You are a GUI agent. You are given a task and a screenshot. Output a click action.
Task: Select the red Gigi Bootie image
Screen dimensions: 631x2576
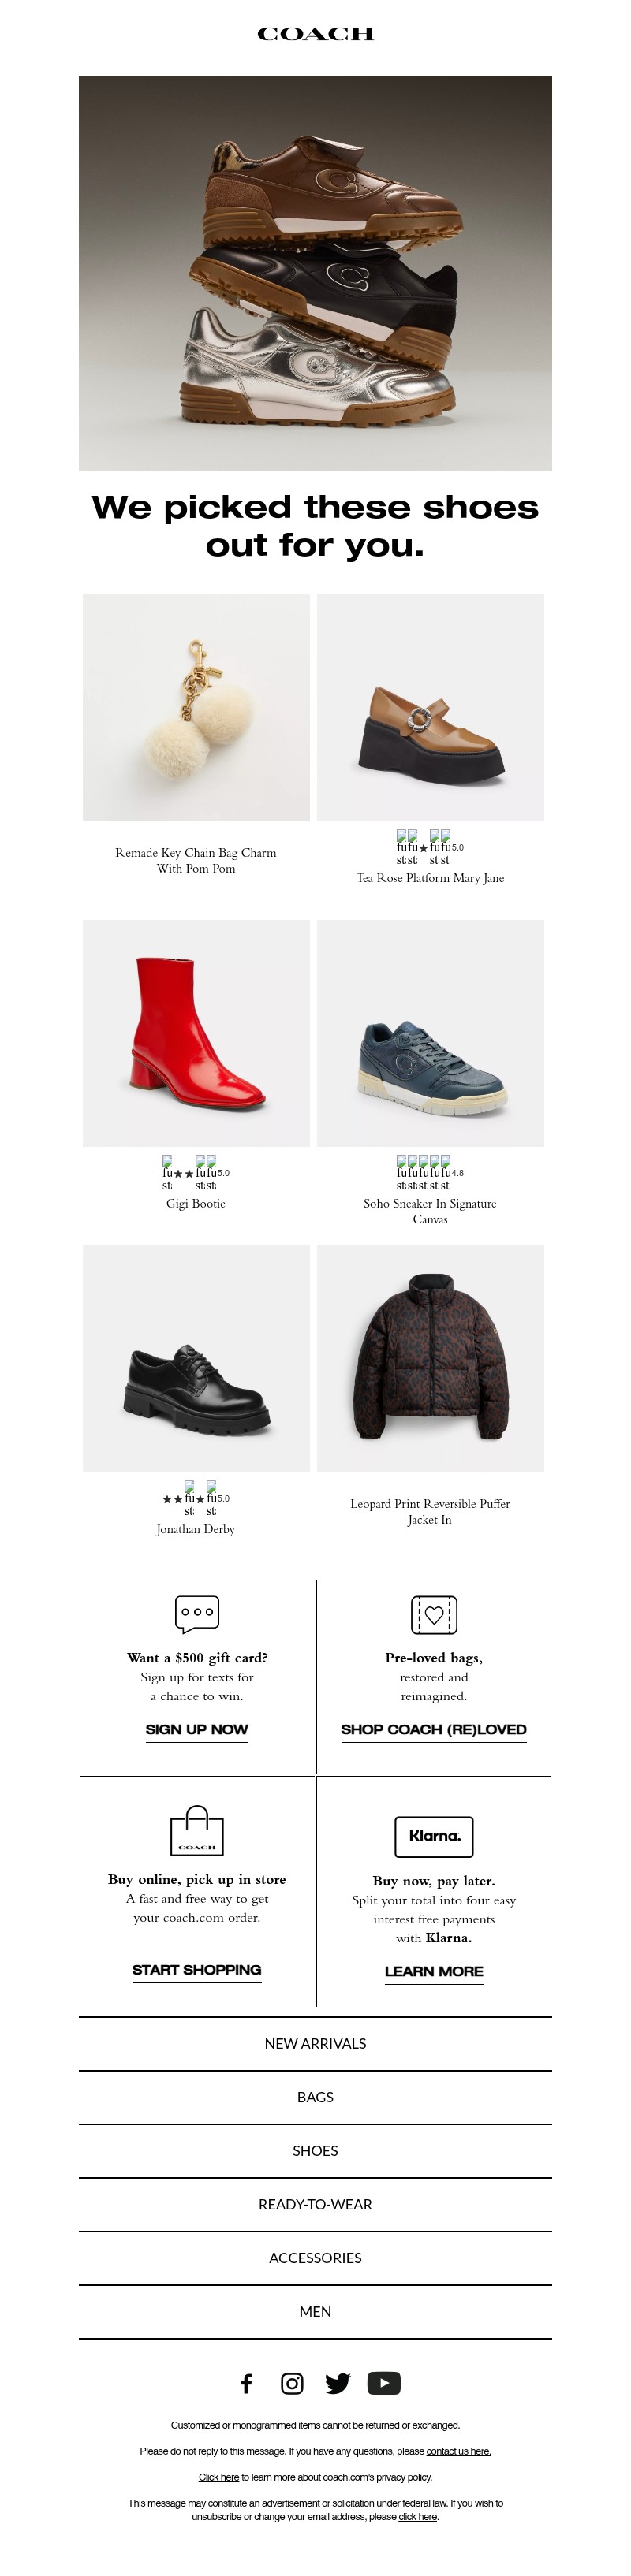point(196,1033)
